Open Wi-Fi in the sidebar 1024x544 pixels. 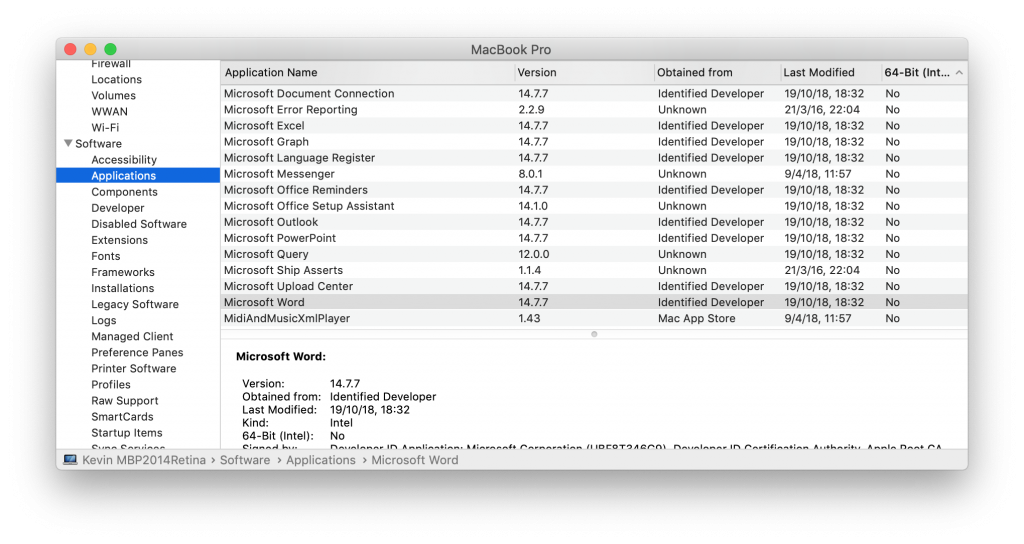tap(105, 127)
